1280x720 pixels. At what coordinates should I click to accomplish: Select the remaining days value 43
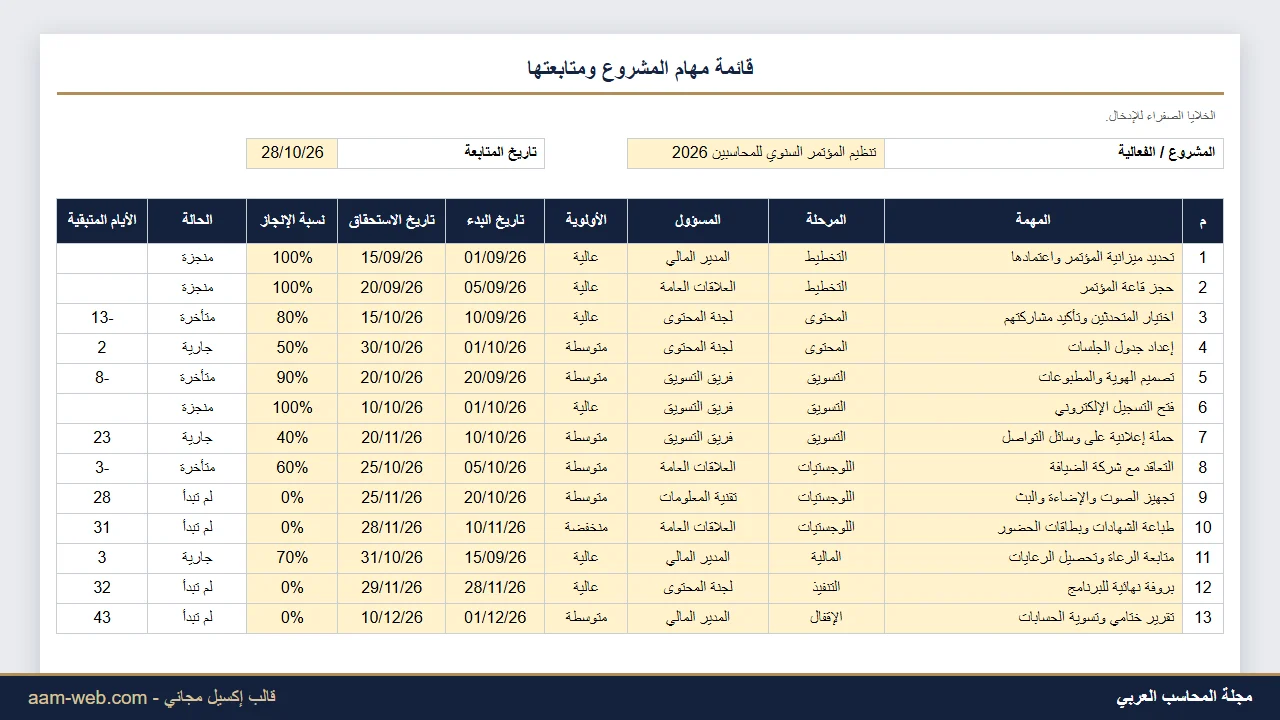point(102,618)
